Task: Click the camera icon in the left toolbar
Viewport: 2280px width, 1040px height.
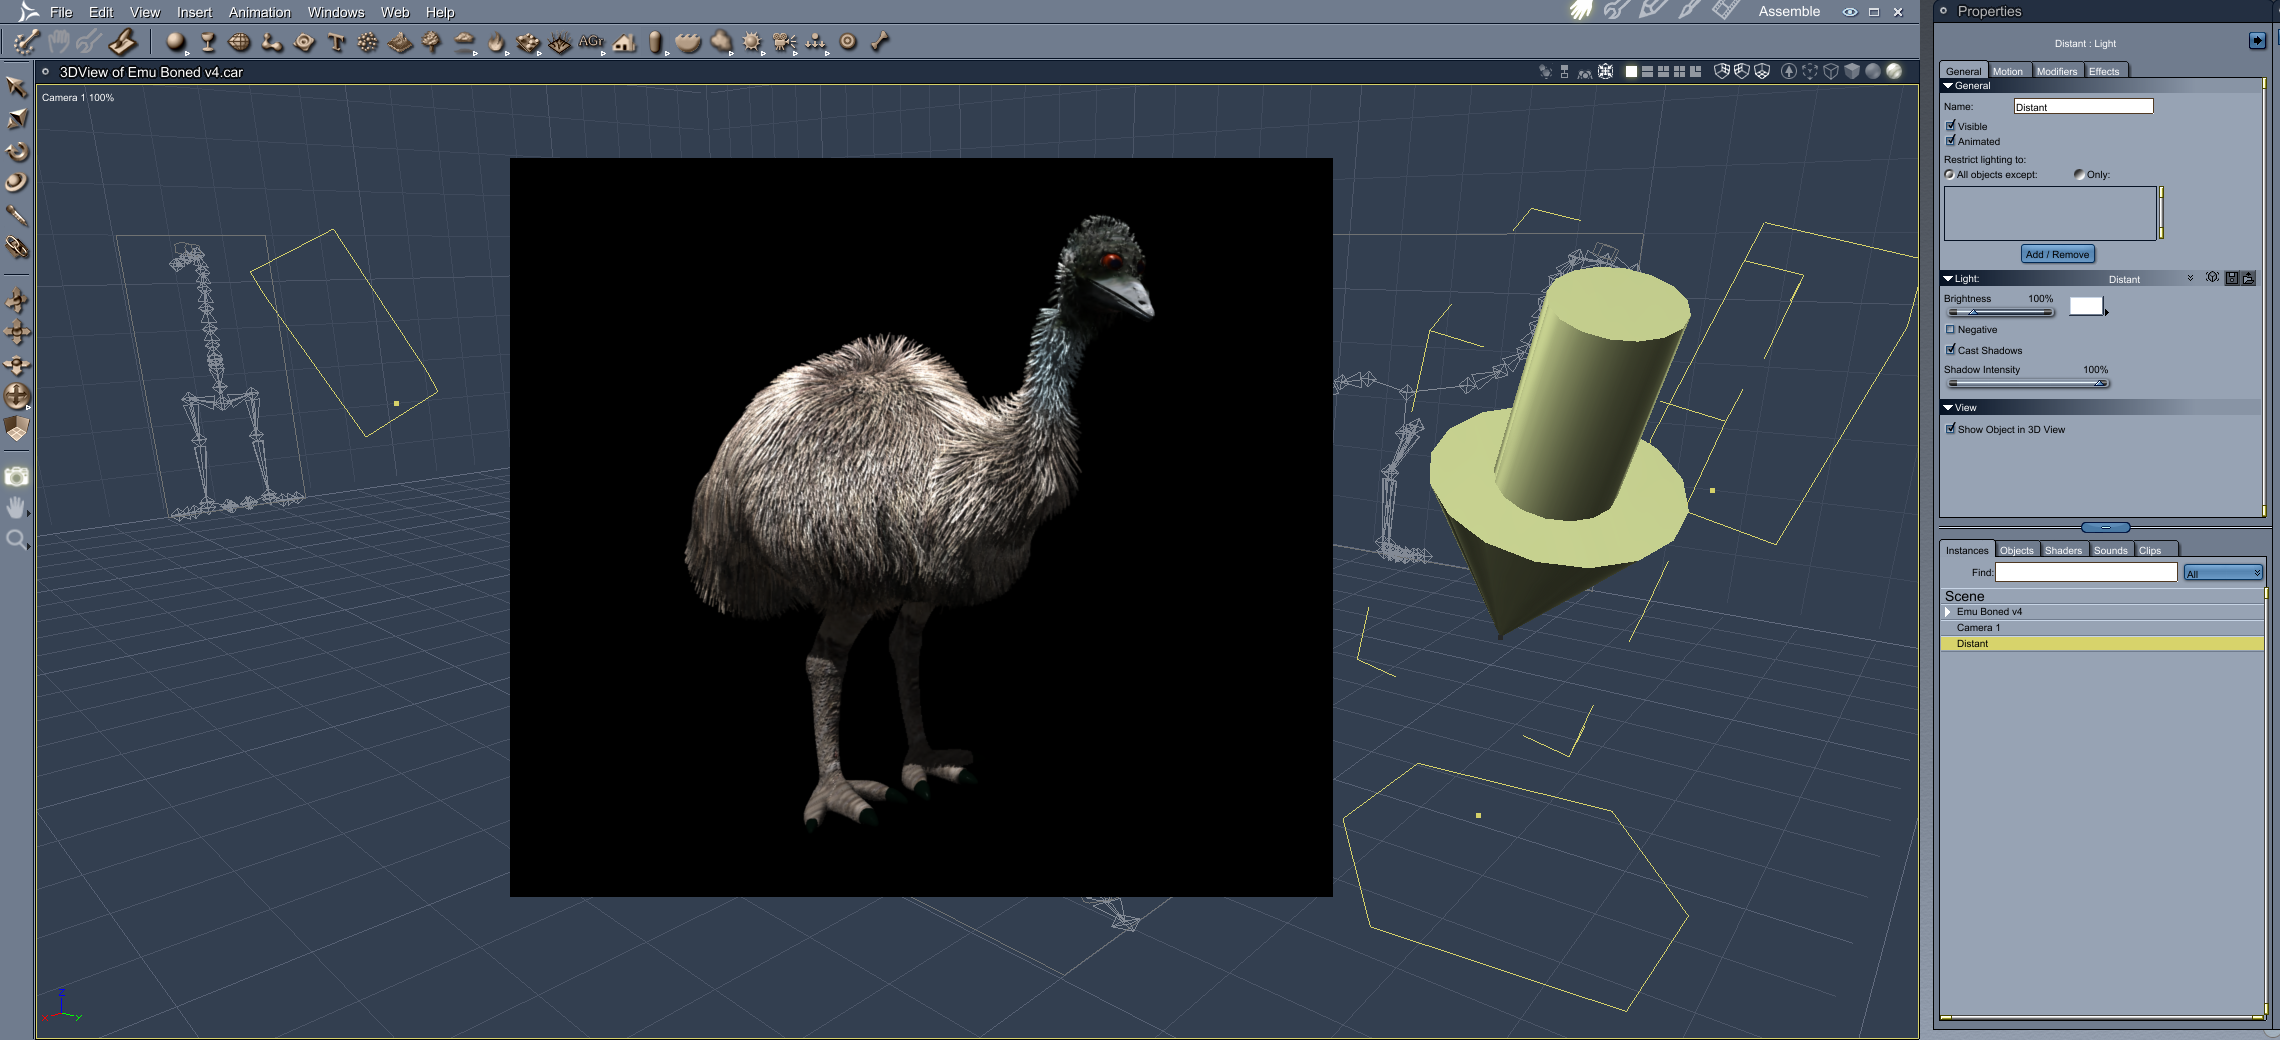Action: point(16,477)
